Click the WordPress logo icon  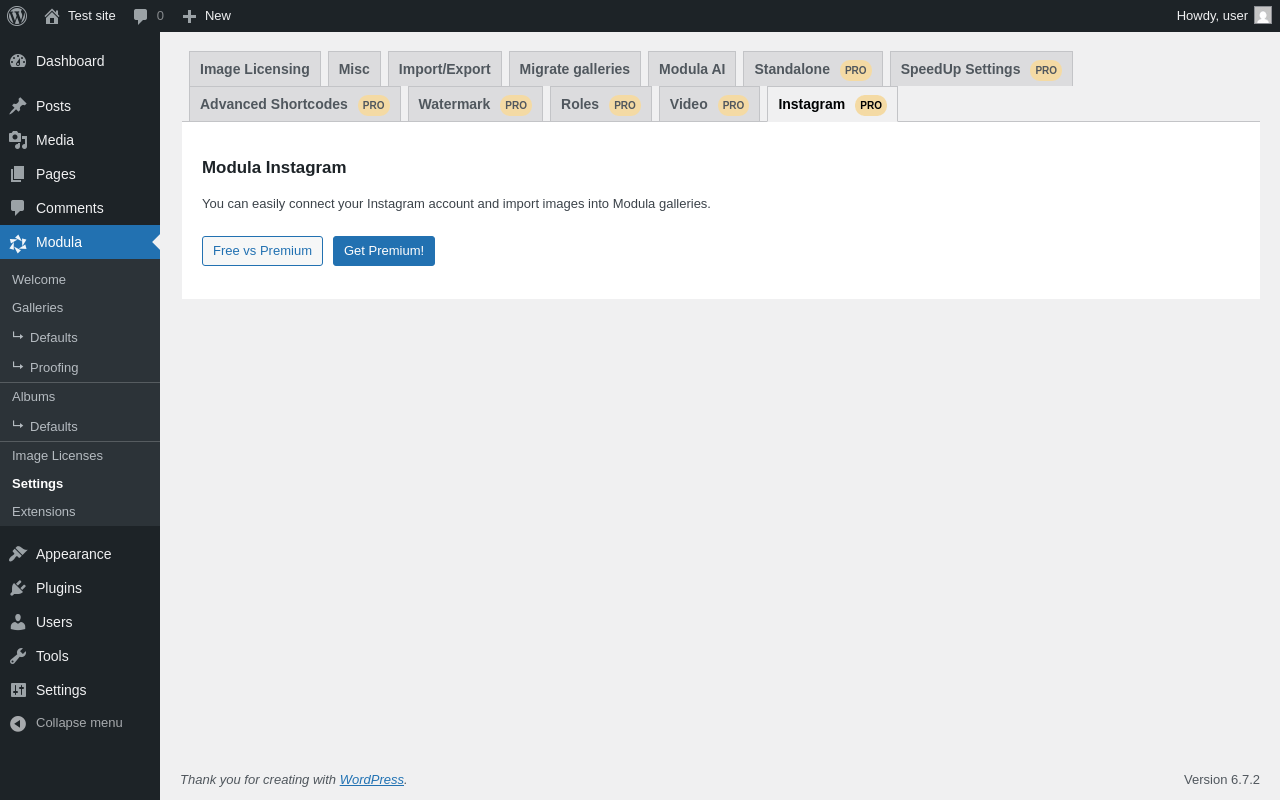pos(17,16)
